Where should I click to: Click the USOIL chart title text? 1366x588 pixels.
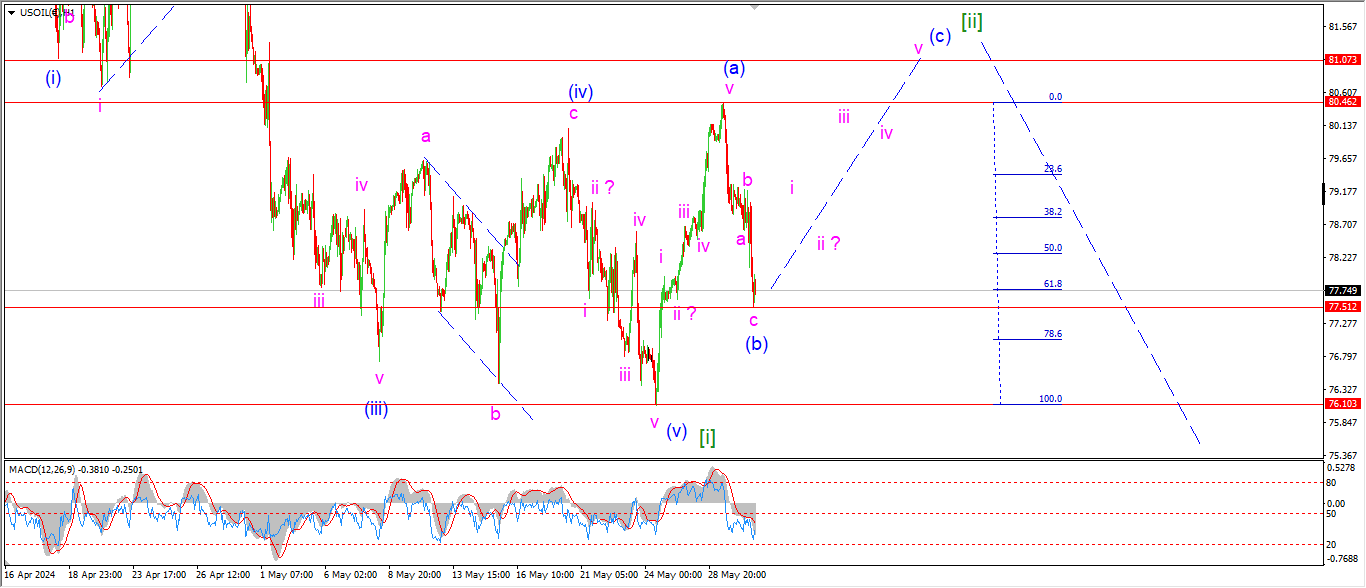[x=47, y=12]
